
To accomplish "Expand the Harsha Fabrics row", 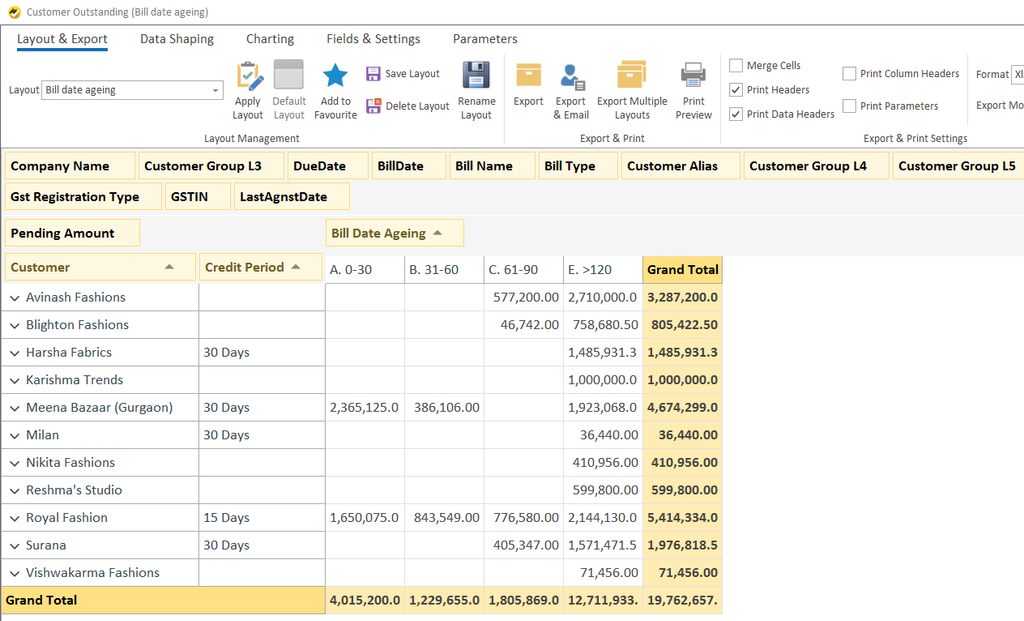I will pyautogui.click(x=14, y=353).
